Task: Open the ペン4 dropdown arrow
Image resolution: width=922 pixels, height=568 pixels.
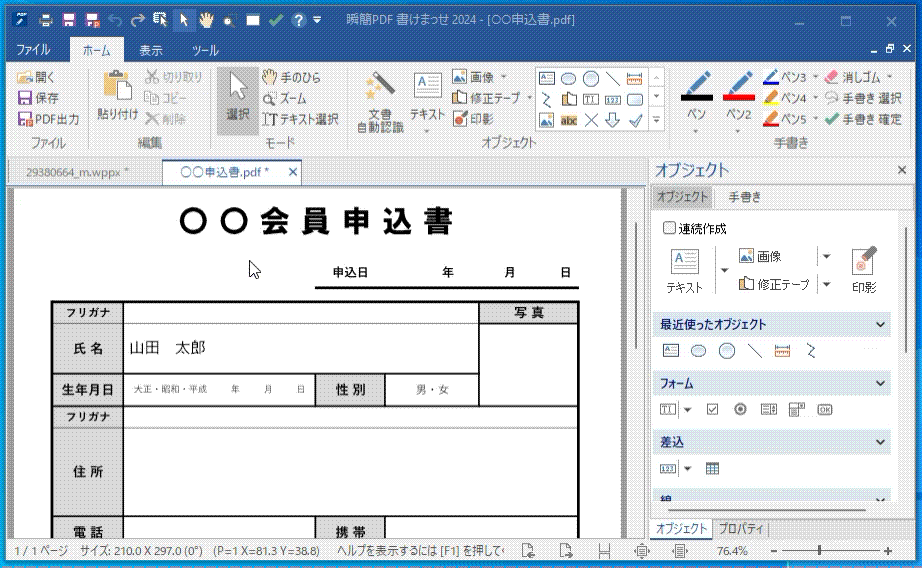Action: click(x=816, y=98)
